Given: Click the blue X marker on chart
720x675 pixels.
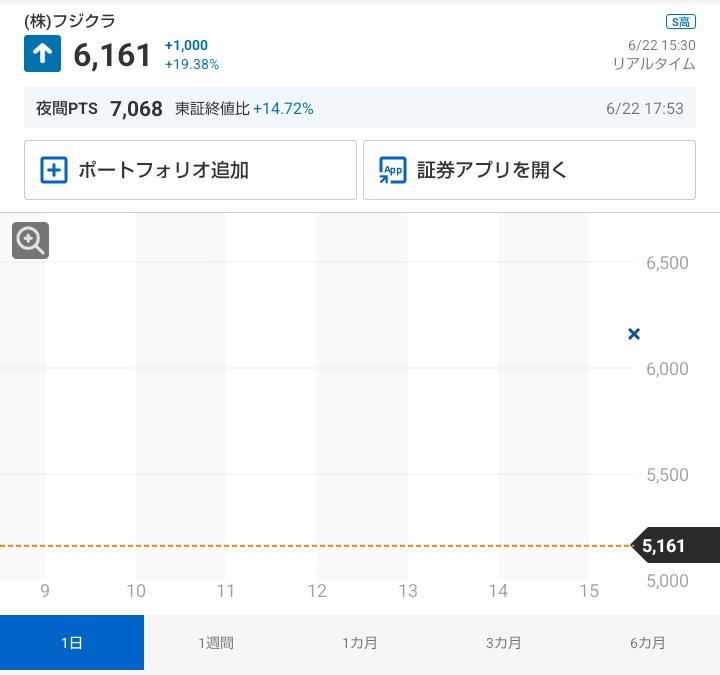Looking at the screenshot, I should [x=634, y=334].
